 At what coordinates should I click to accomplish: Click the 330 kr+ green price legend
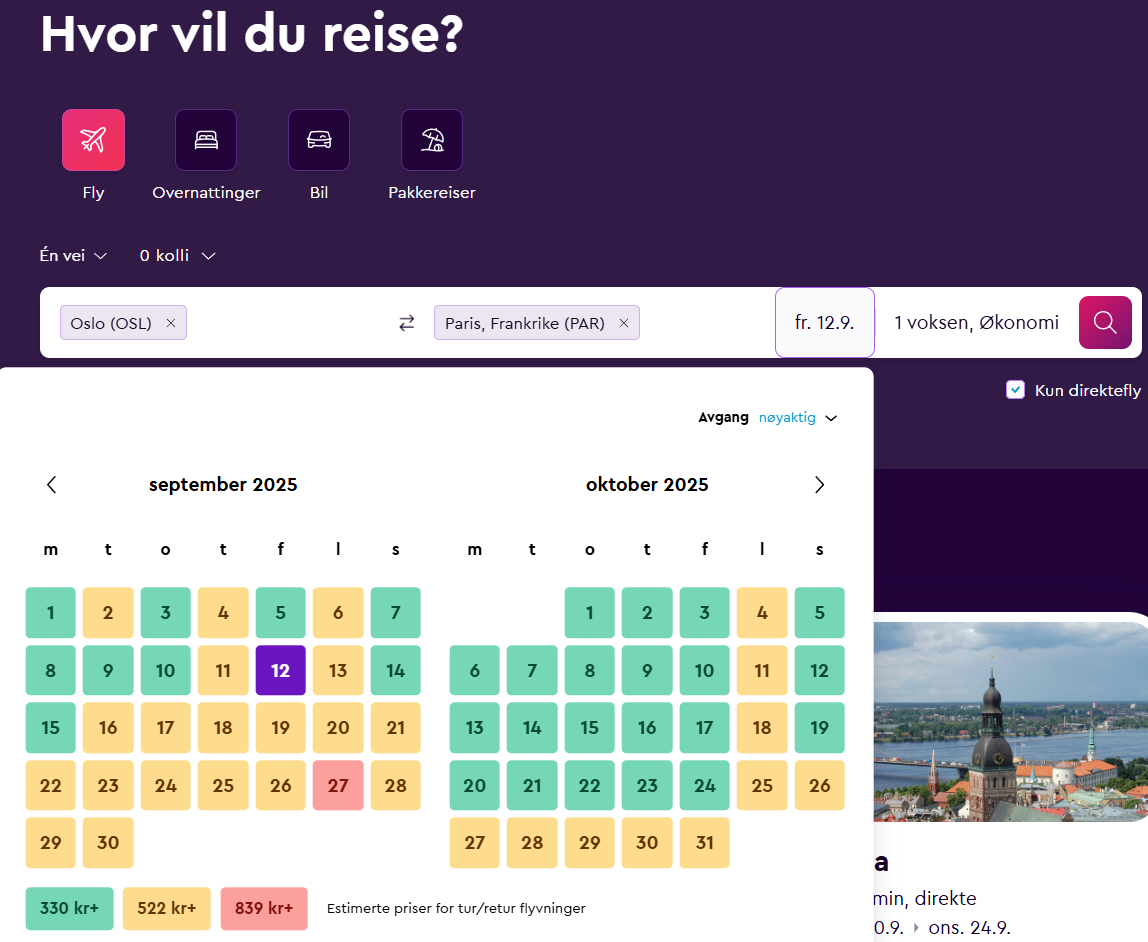tap(69, 909)
